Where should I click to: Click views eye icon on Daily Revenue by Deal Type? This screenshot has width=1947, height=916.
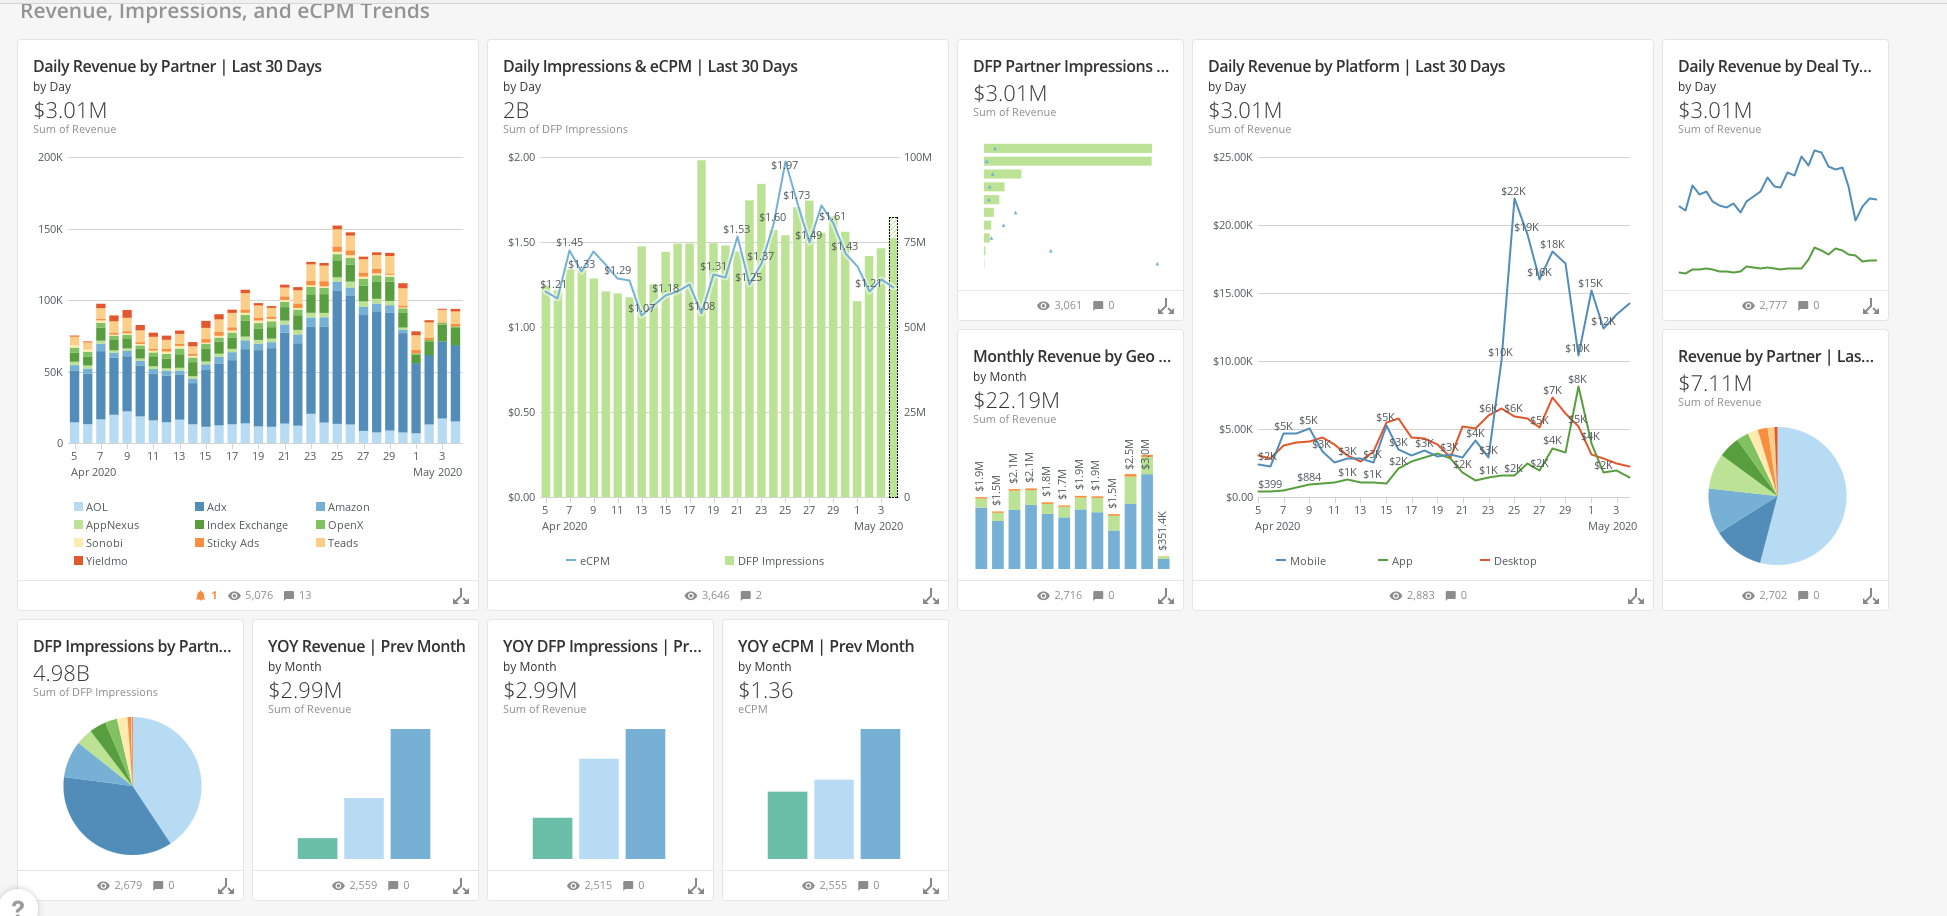pyautogui.click(x=1748, y=306)
